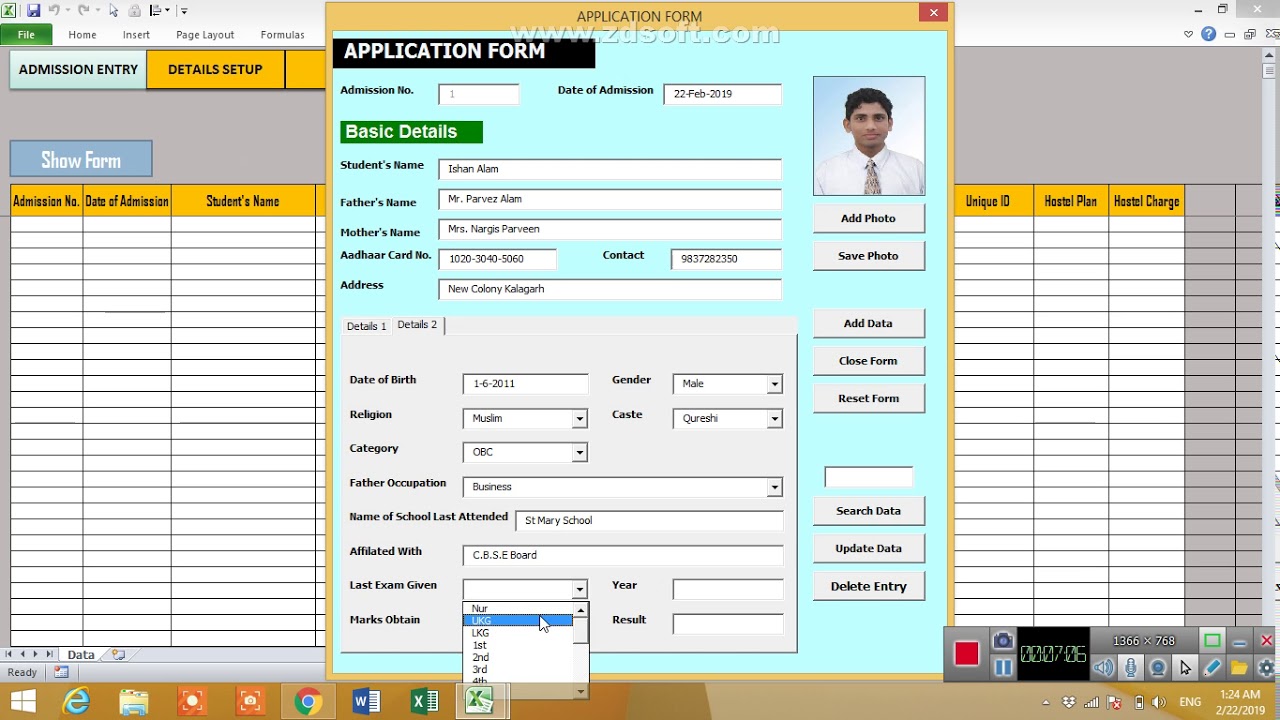Viewport: 1280px width, 720px height.
Task: Click the Show Form button on the sheet
Action: 81,160
